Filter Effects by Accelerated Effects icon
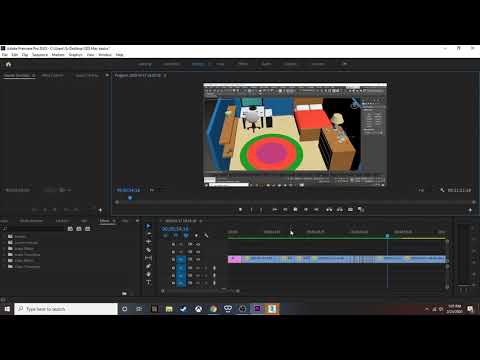Screen dimensions: 480x360 70,229
